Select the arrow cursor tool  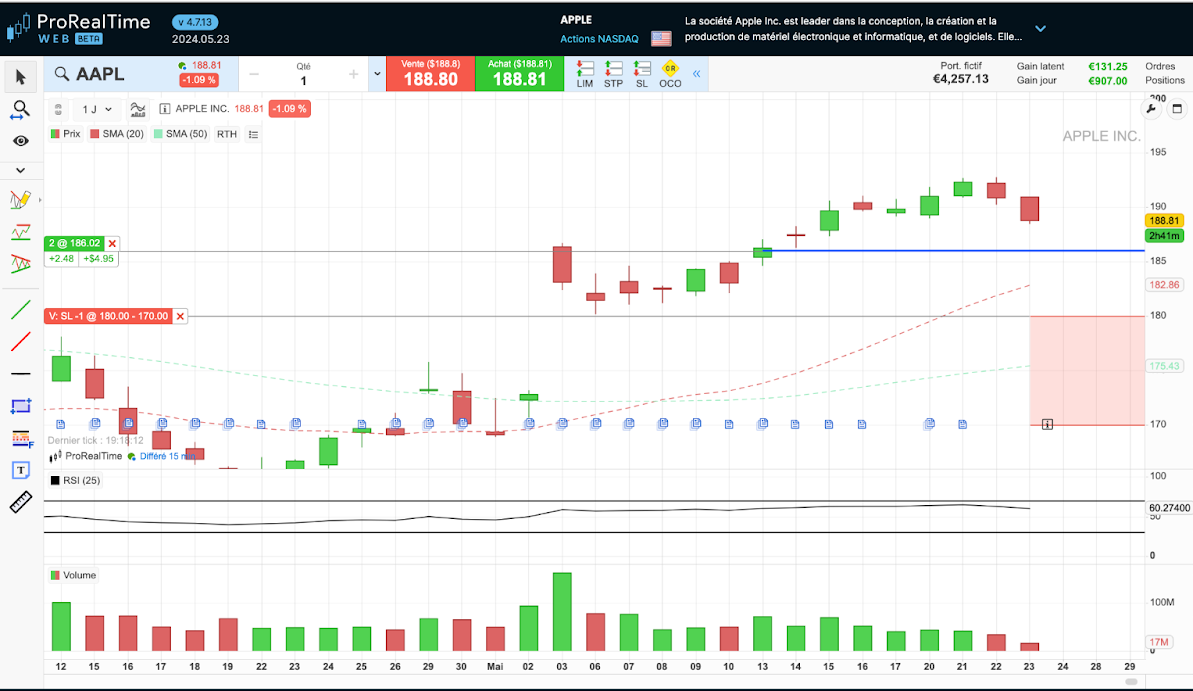[21, 77]
